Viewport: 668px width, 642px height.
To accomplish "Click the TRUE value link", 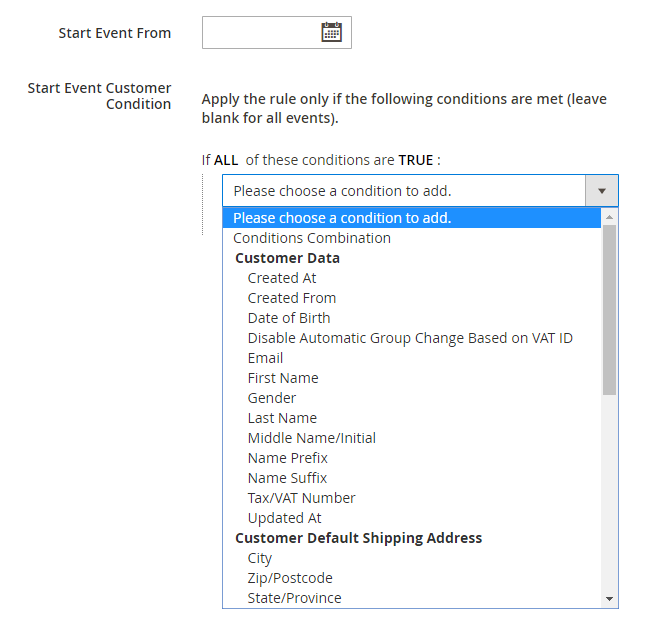I will click(416, 160).
